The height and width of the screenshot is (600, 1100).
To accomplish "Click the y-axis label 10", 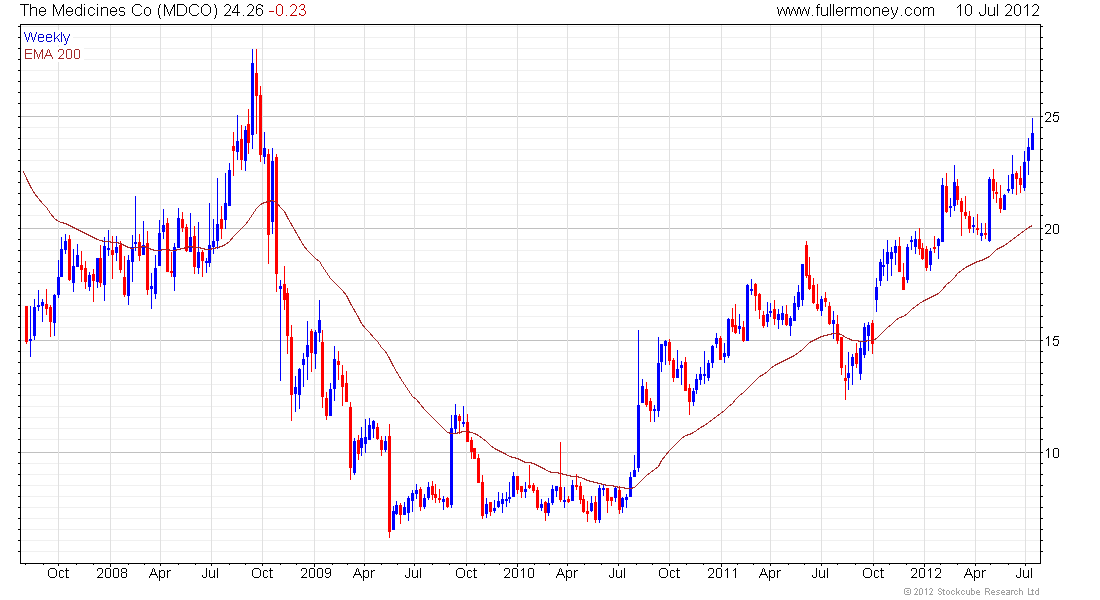I will [x=1052, y=453].
